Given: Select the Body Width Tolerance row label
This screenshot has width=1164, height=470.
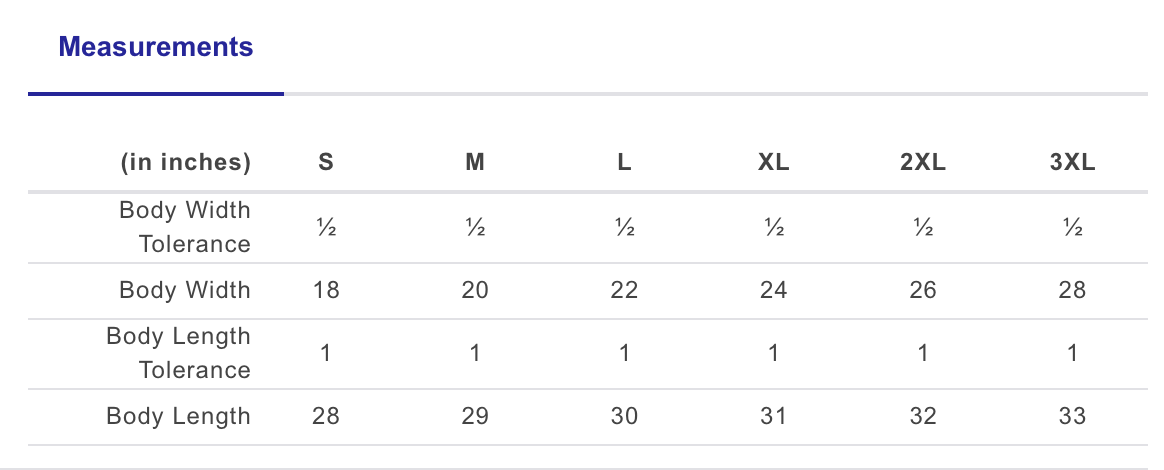Looking at the screenshot, I should point(185,227).
